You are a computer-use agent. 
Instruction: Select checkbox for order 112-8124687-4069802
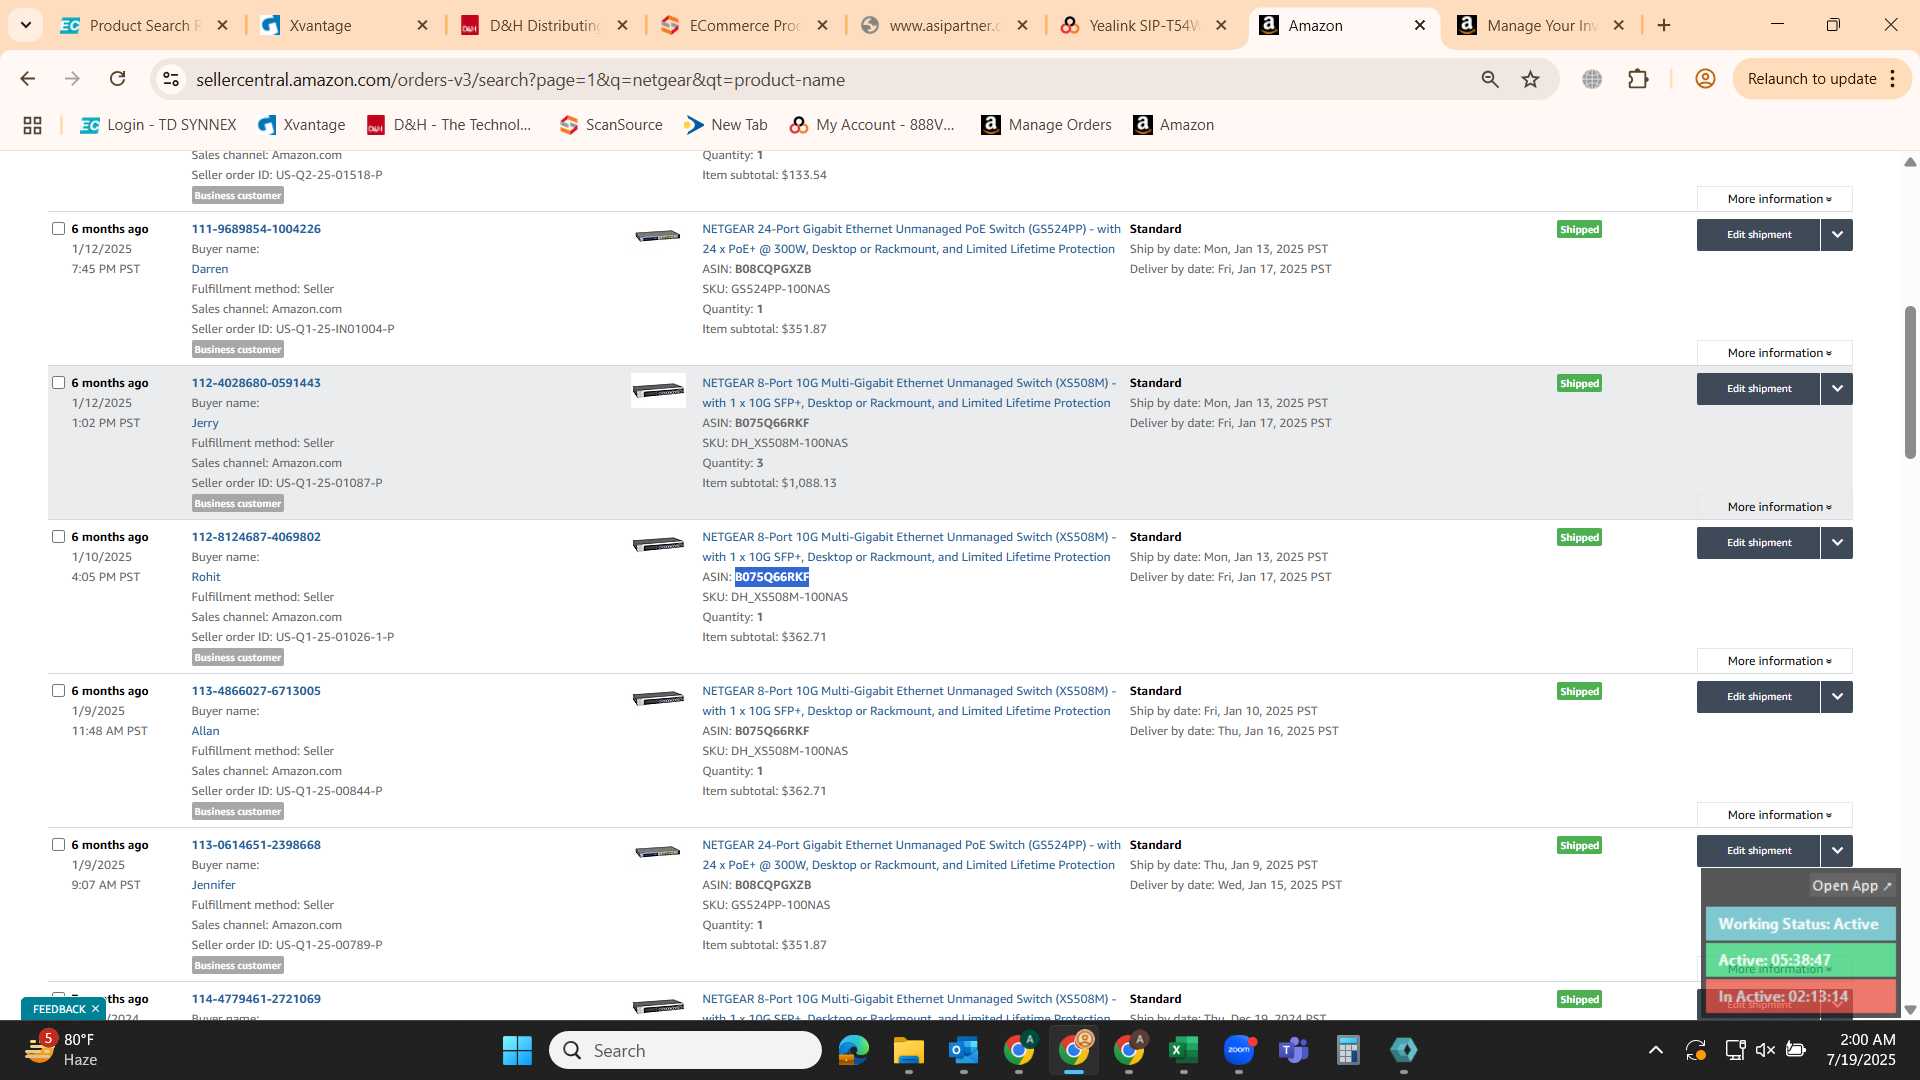58,536
